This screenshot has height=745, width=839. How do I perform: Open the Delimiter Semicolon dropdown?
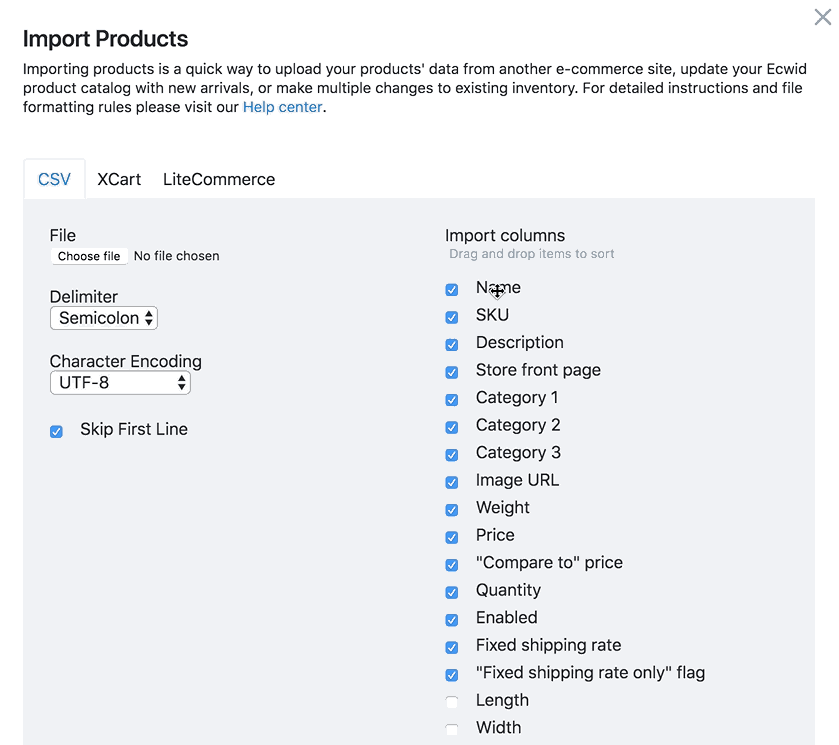pos(104,319)
